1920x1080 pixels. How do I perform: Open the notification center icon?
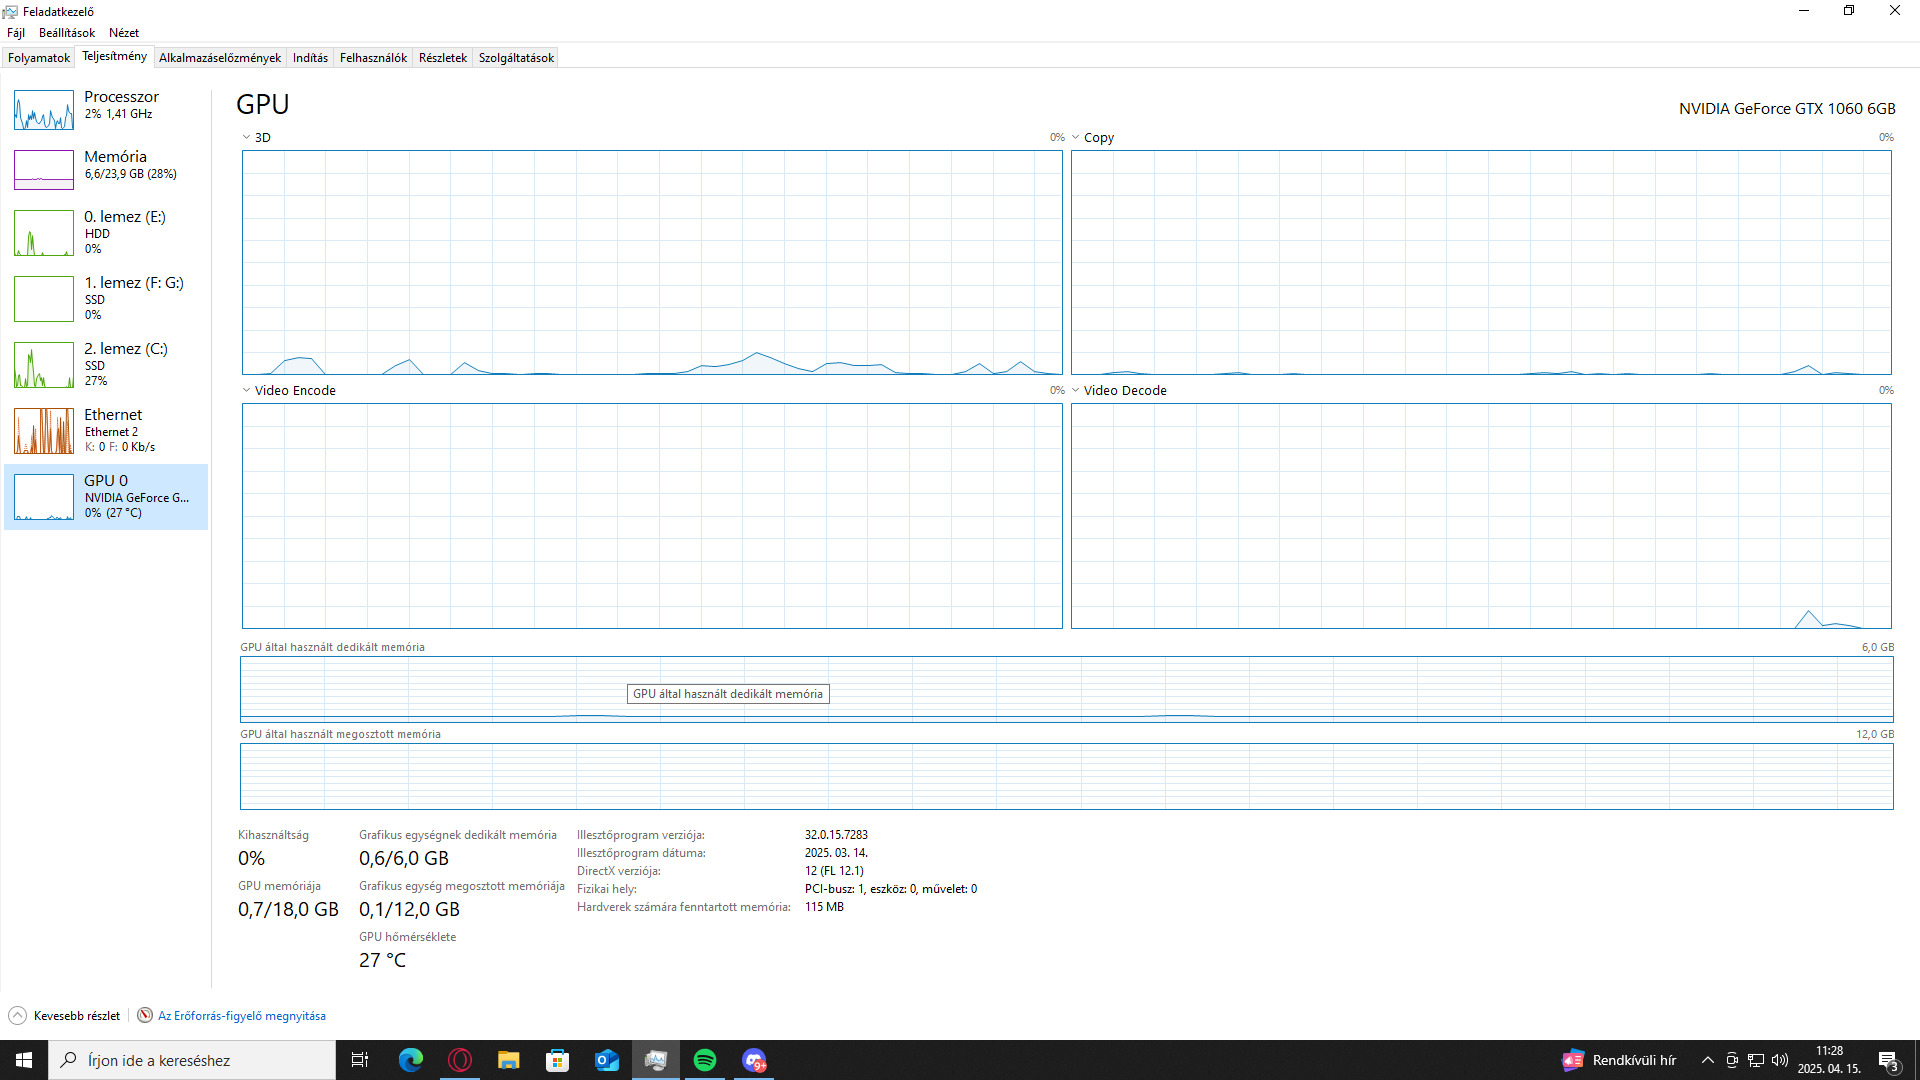tap(1888, 1060)
